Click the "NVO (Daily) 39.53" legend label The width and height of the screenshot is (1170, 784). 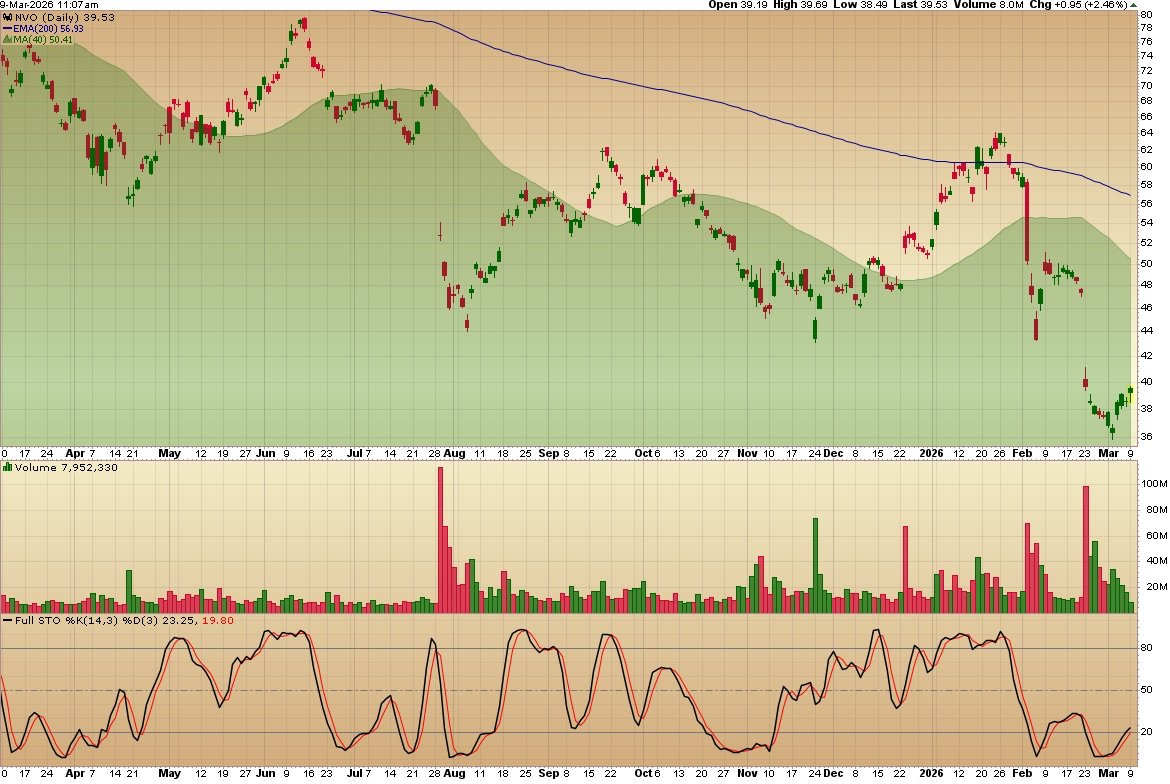[x=65, y=17]
